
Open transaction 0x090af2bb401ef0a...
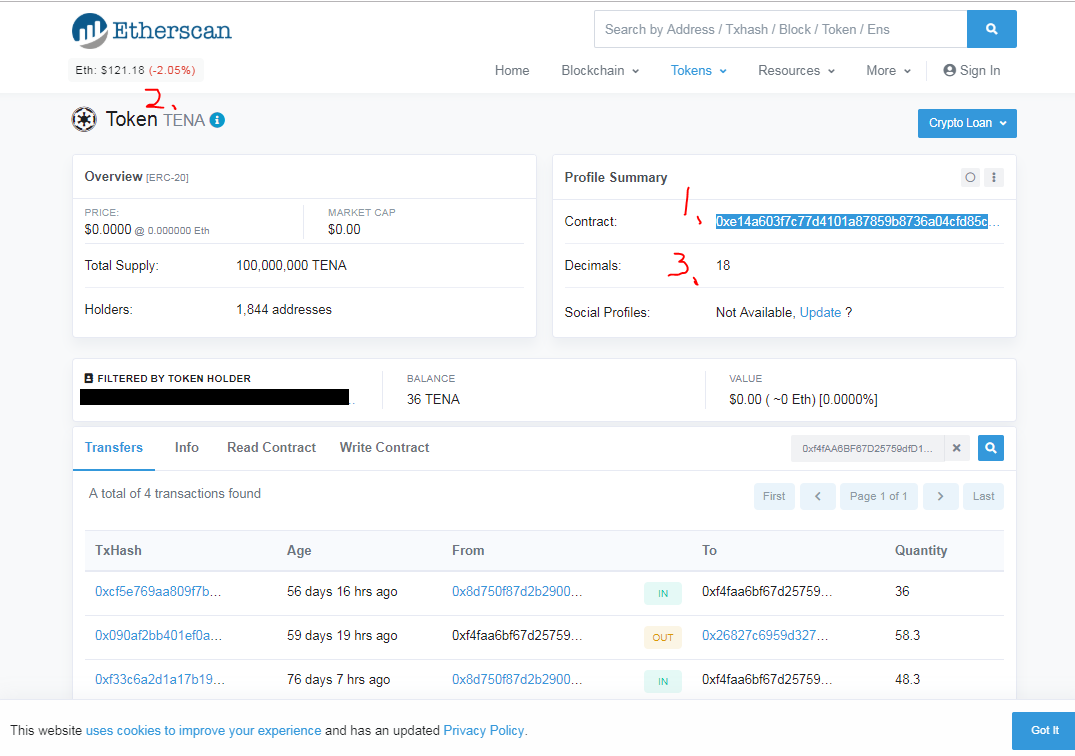(x=158, y=635)
